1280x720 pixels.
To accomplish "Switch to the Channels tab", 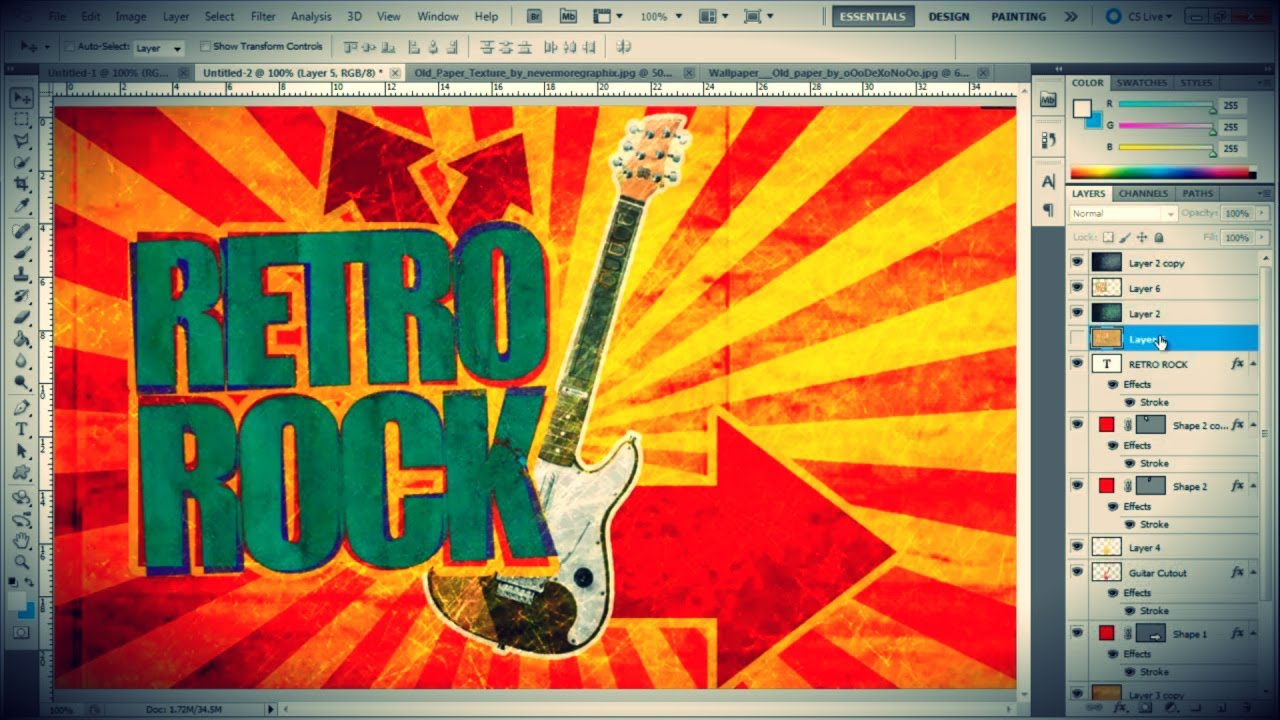I will pos(1143,194).
